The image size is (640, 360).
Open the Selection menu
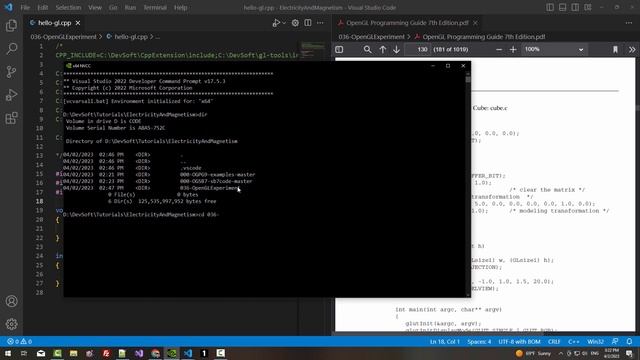coord(68,7)
